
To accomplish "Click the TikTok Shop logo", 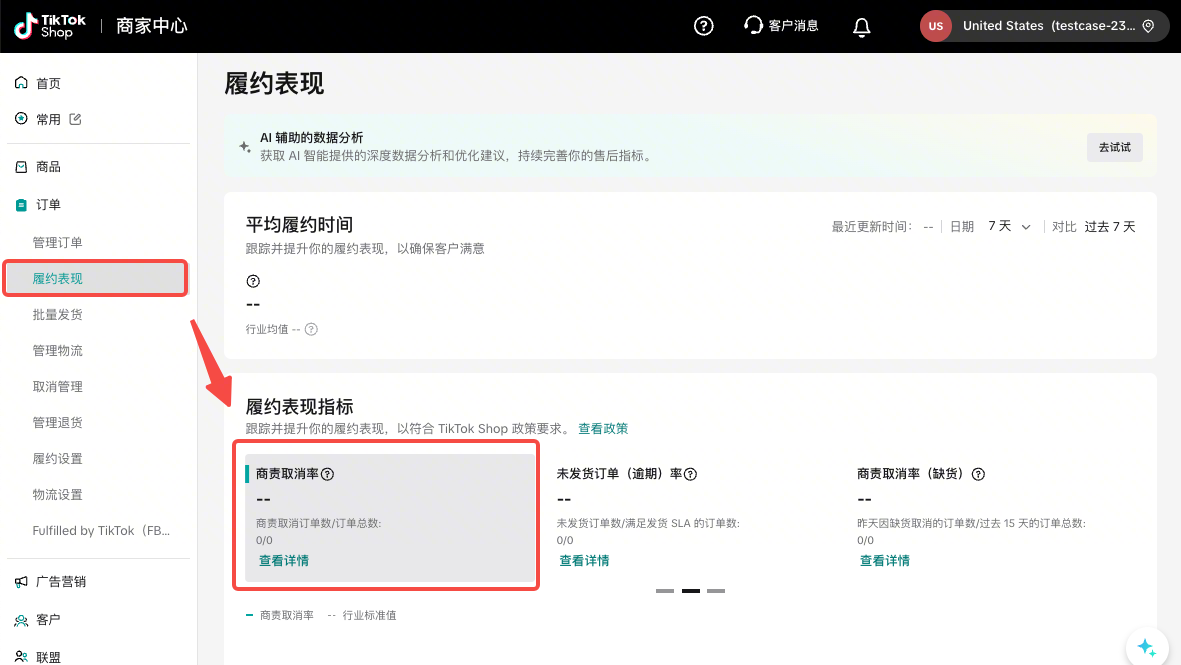I will (44, 26).
